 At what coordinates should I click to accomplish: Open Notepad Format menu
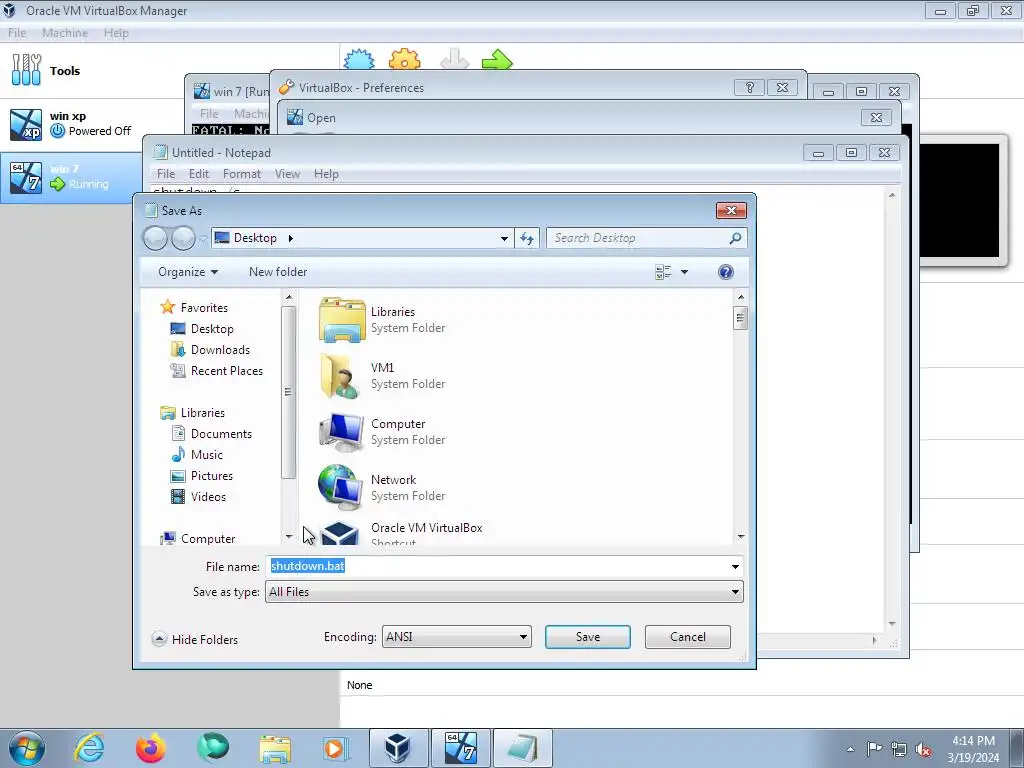click(242, 174)
